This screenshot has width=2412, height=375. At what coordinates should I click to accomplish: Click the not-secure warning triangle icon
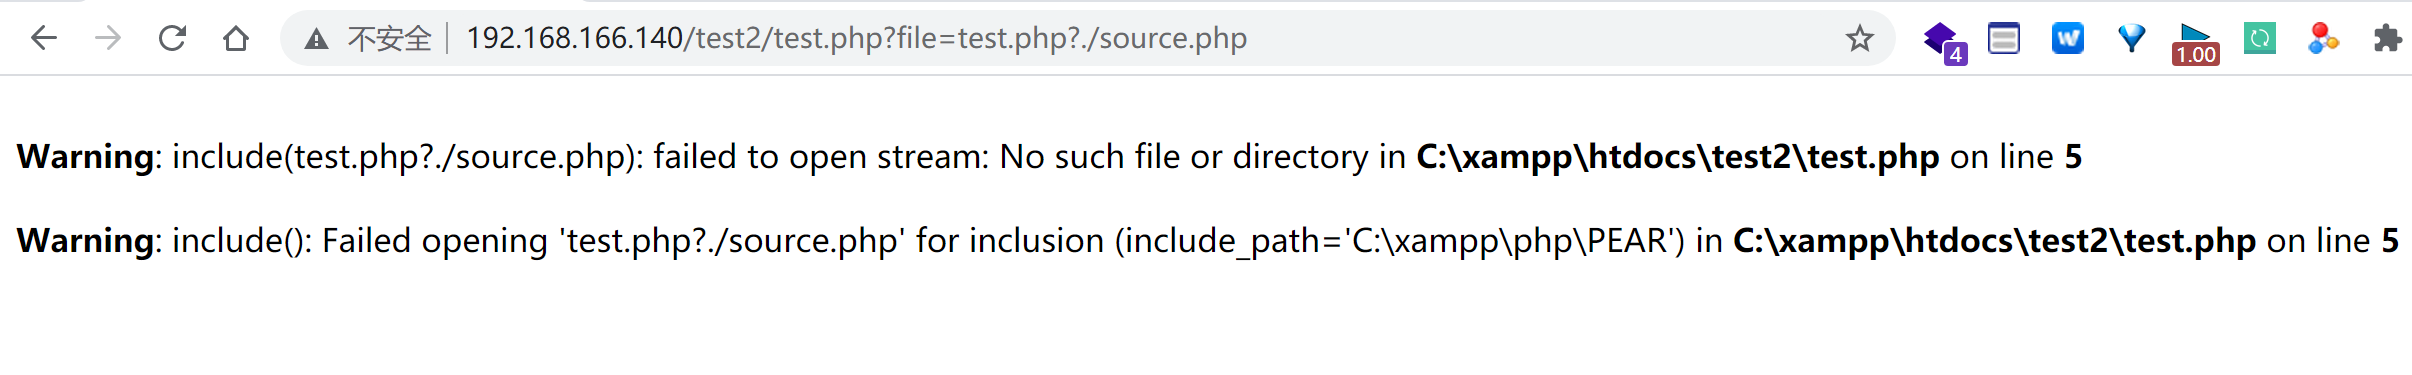pyautogui.click(x=317, y=39)
